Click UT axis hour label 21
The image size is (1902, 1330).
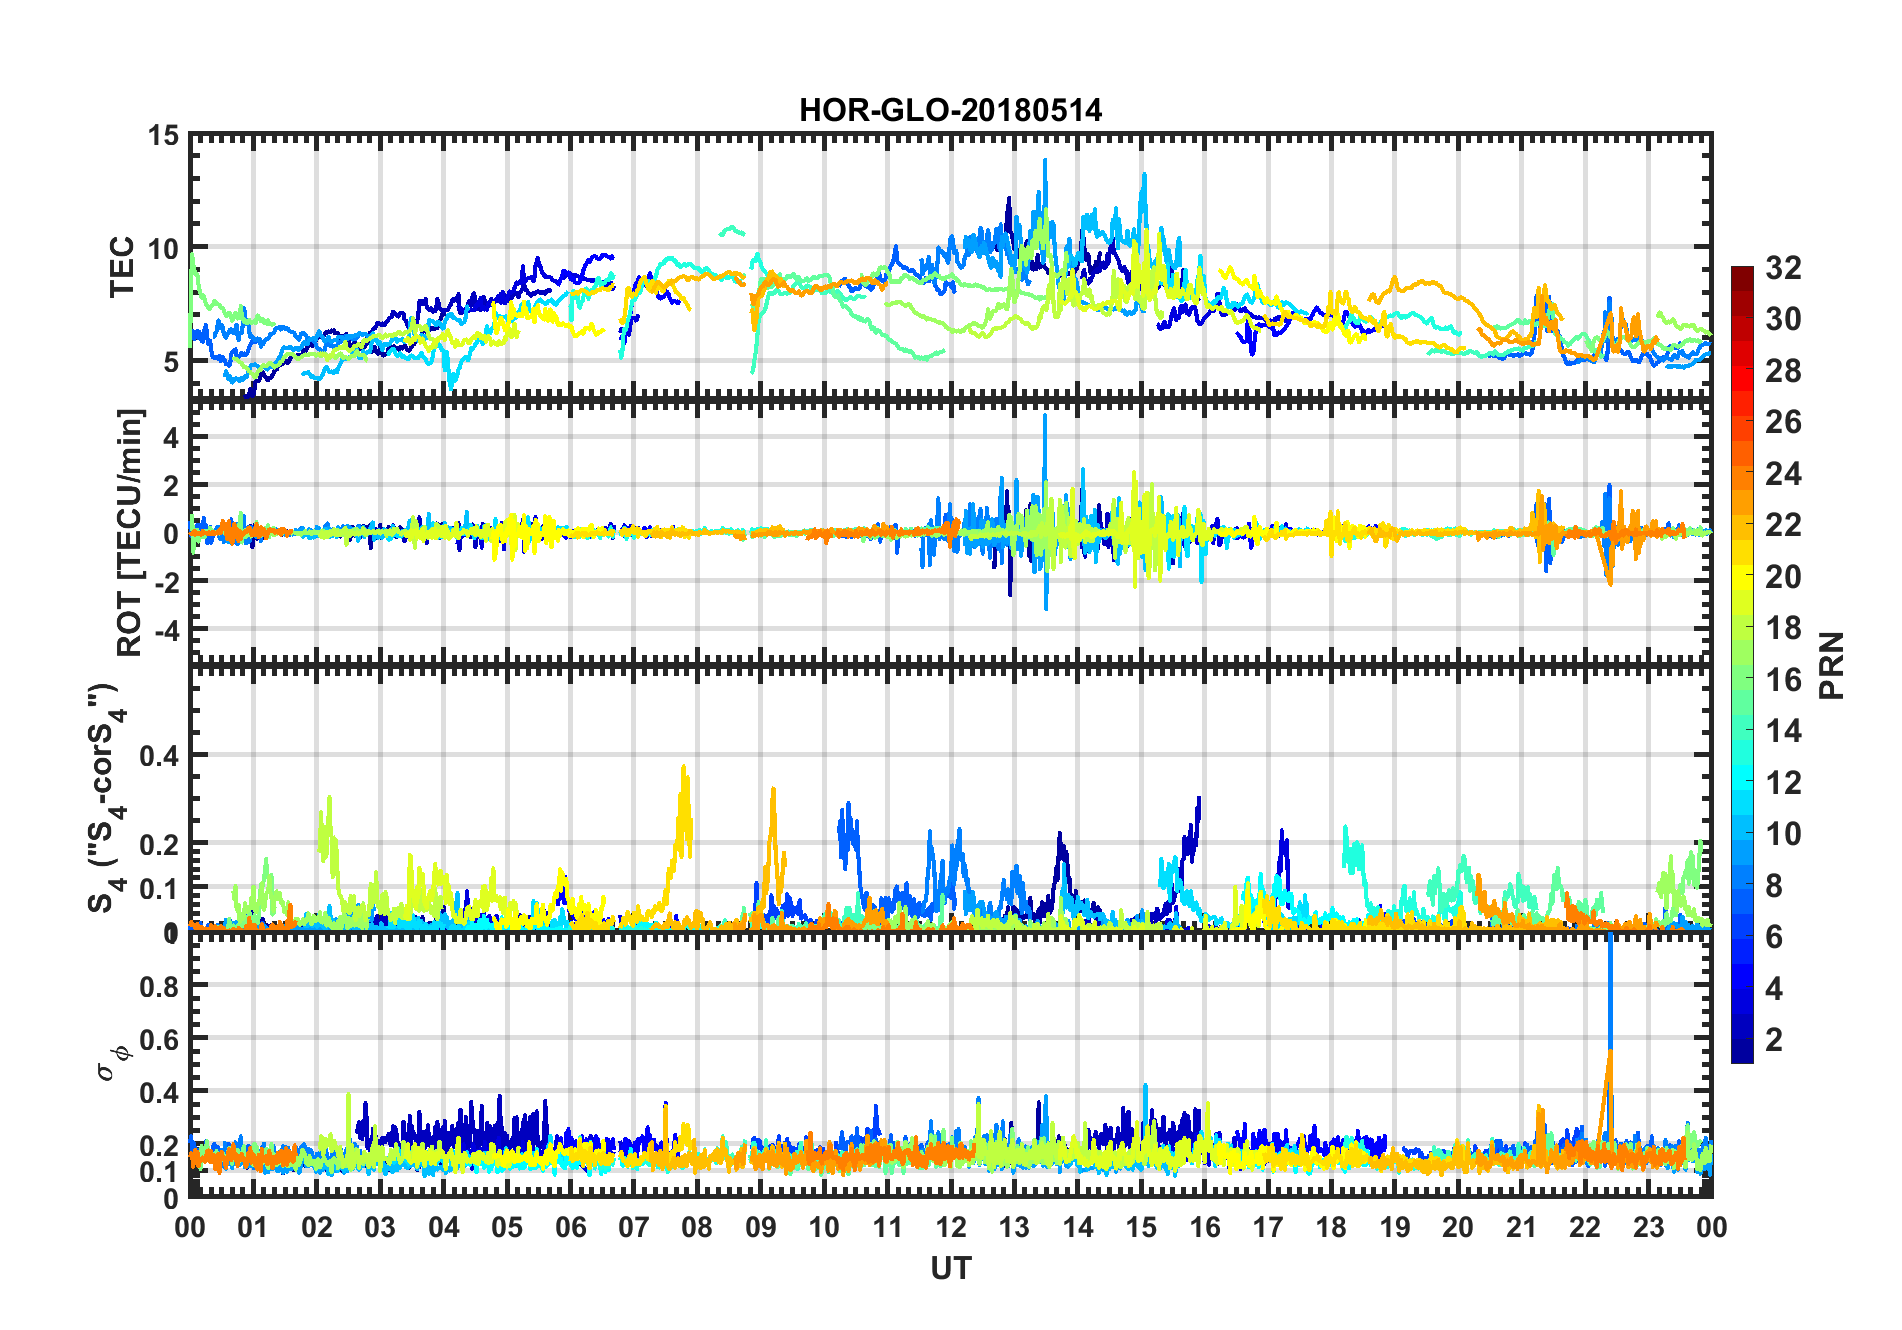1522,1227
